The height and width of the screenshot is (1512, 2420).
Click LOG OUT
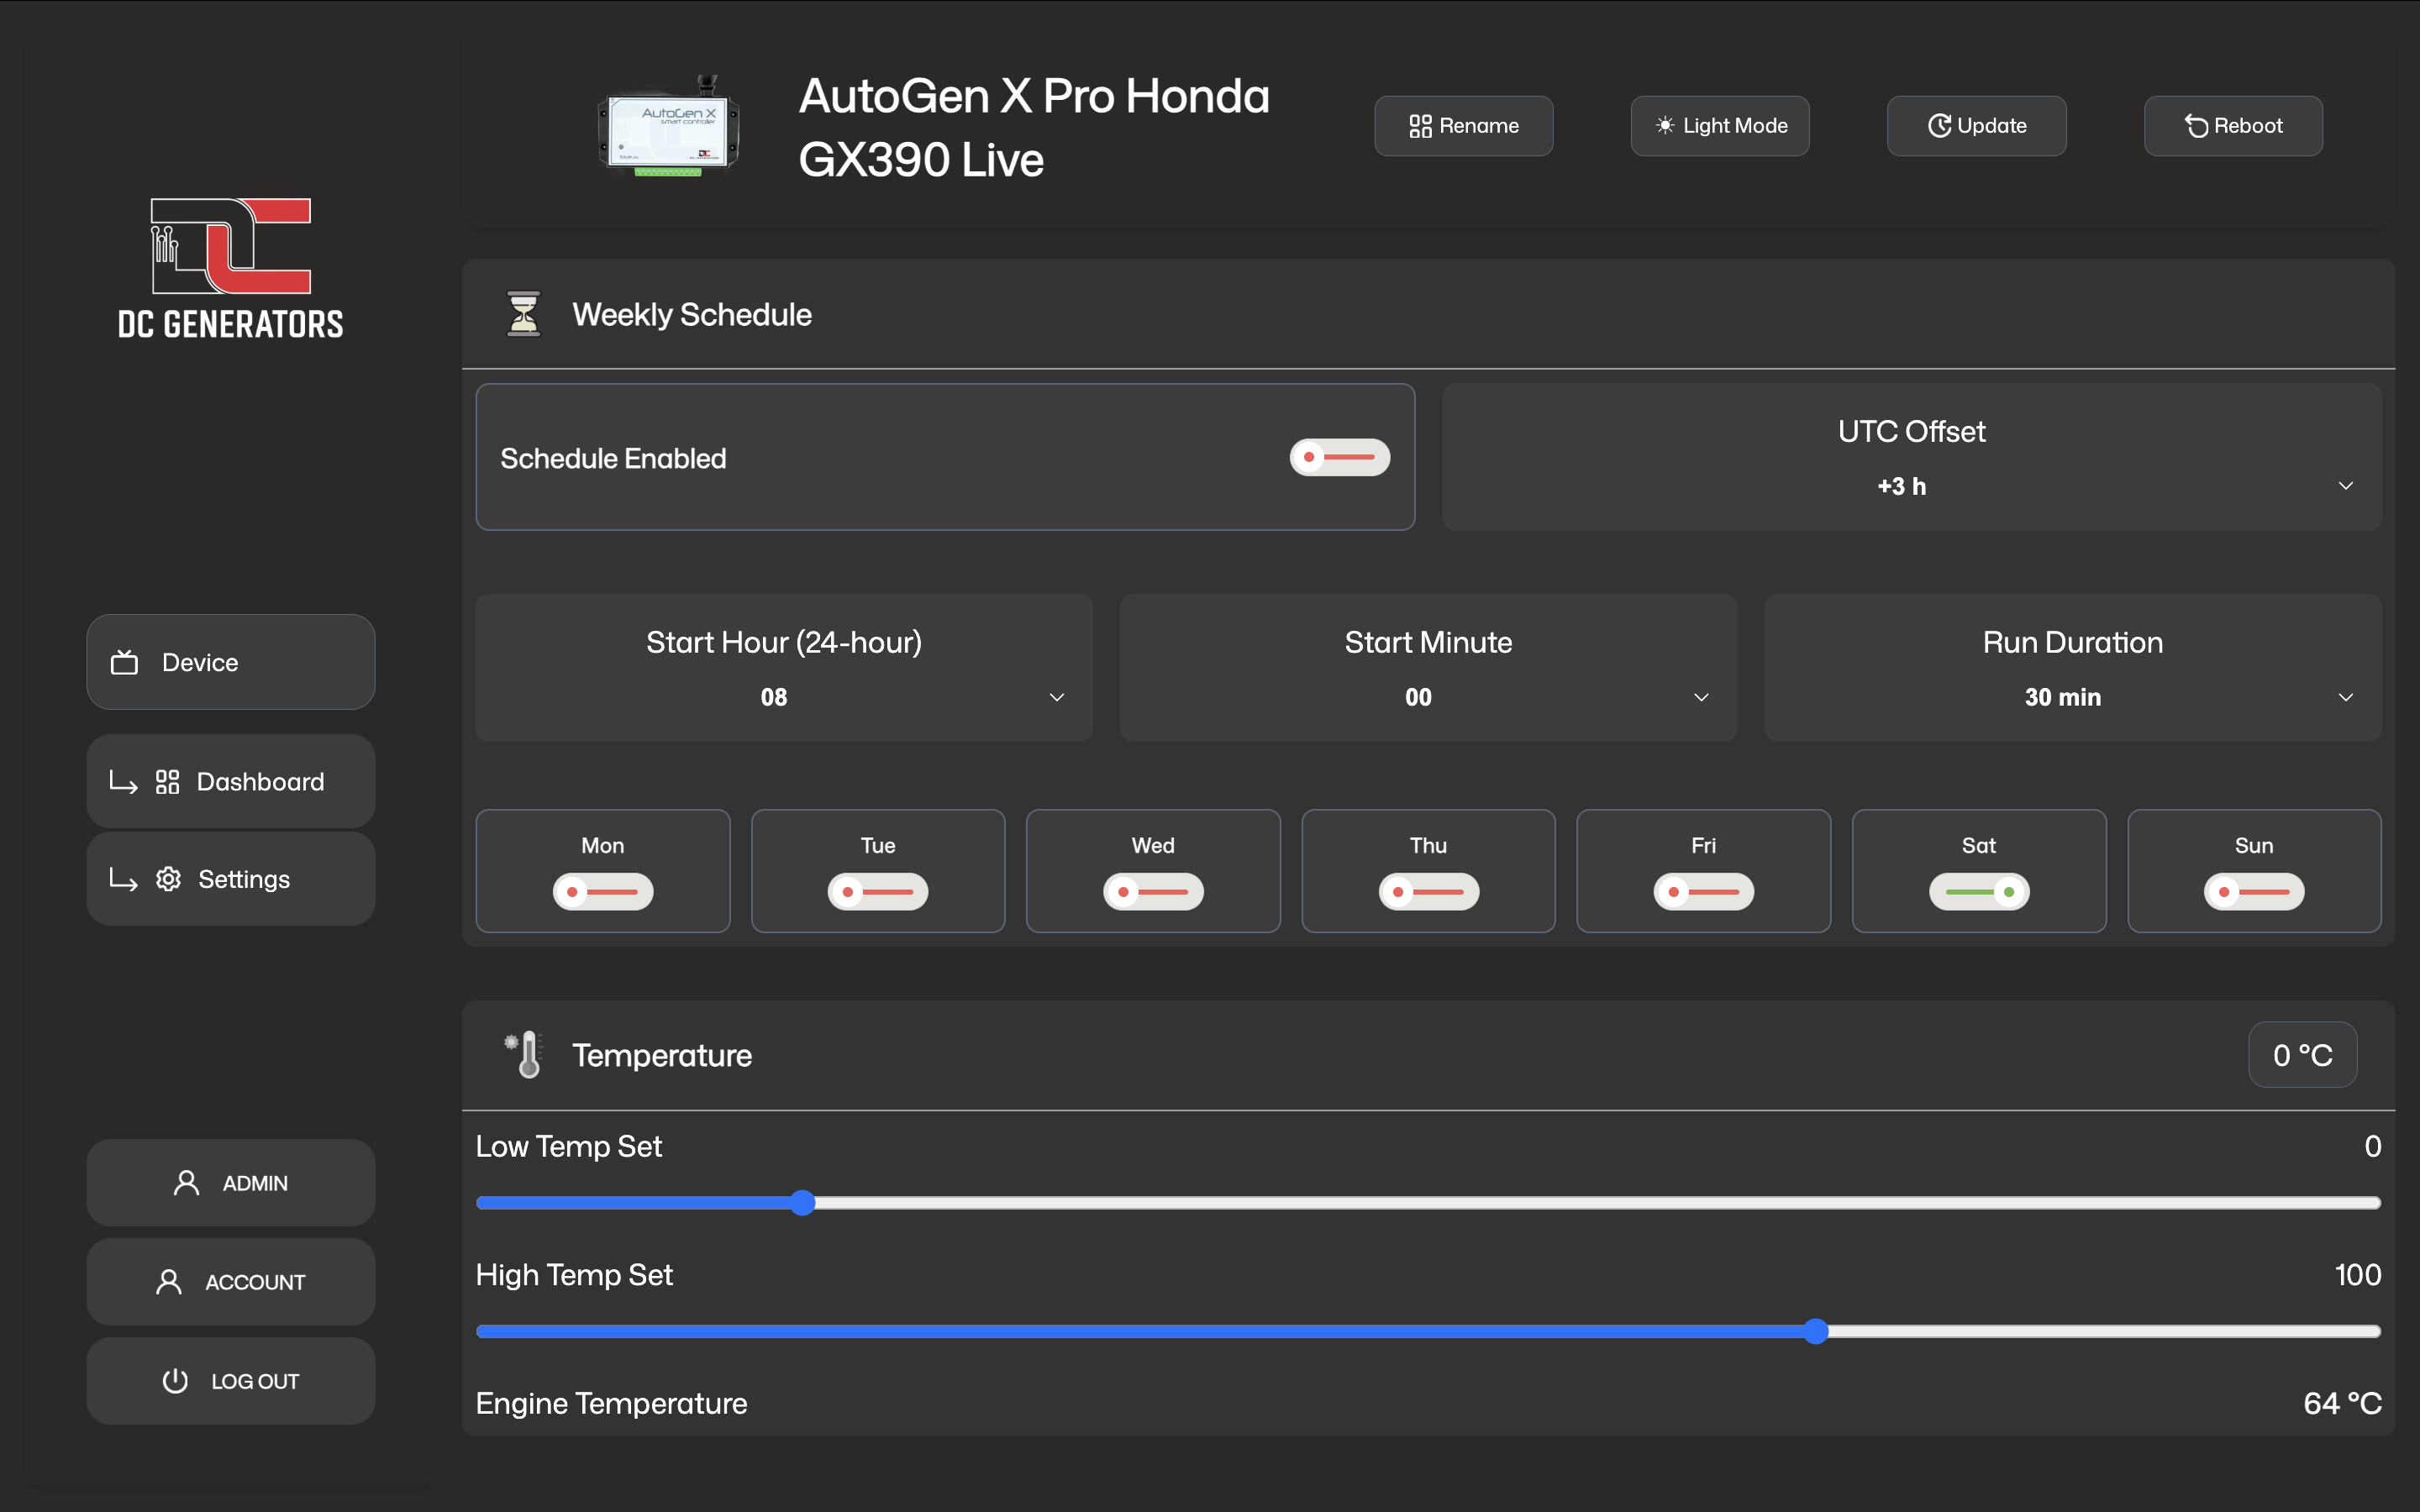pyautogui.click(x=231, y=1381)
